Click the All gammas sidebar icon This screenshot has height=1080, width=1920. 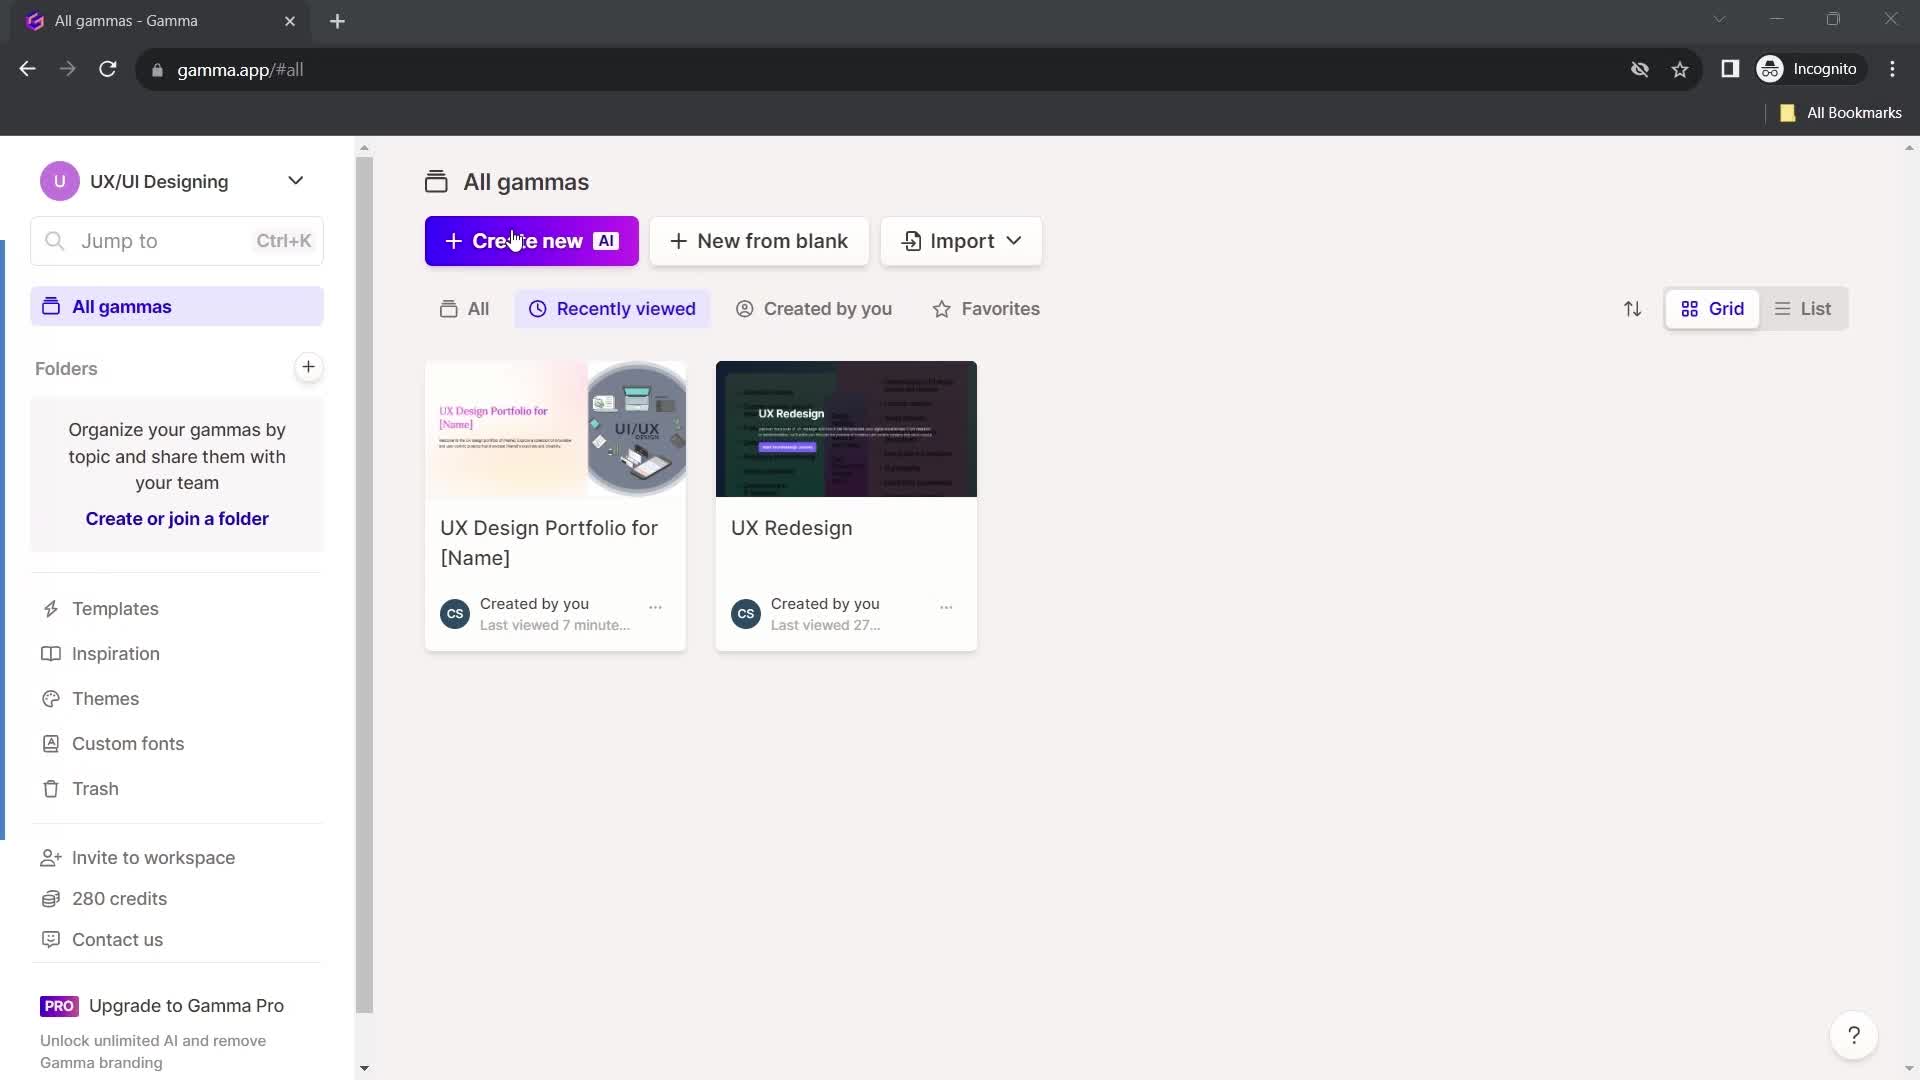coord(51,305)
